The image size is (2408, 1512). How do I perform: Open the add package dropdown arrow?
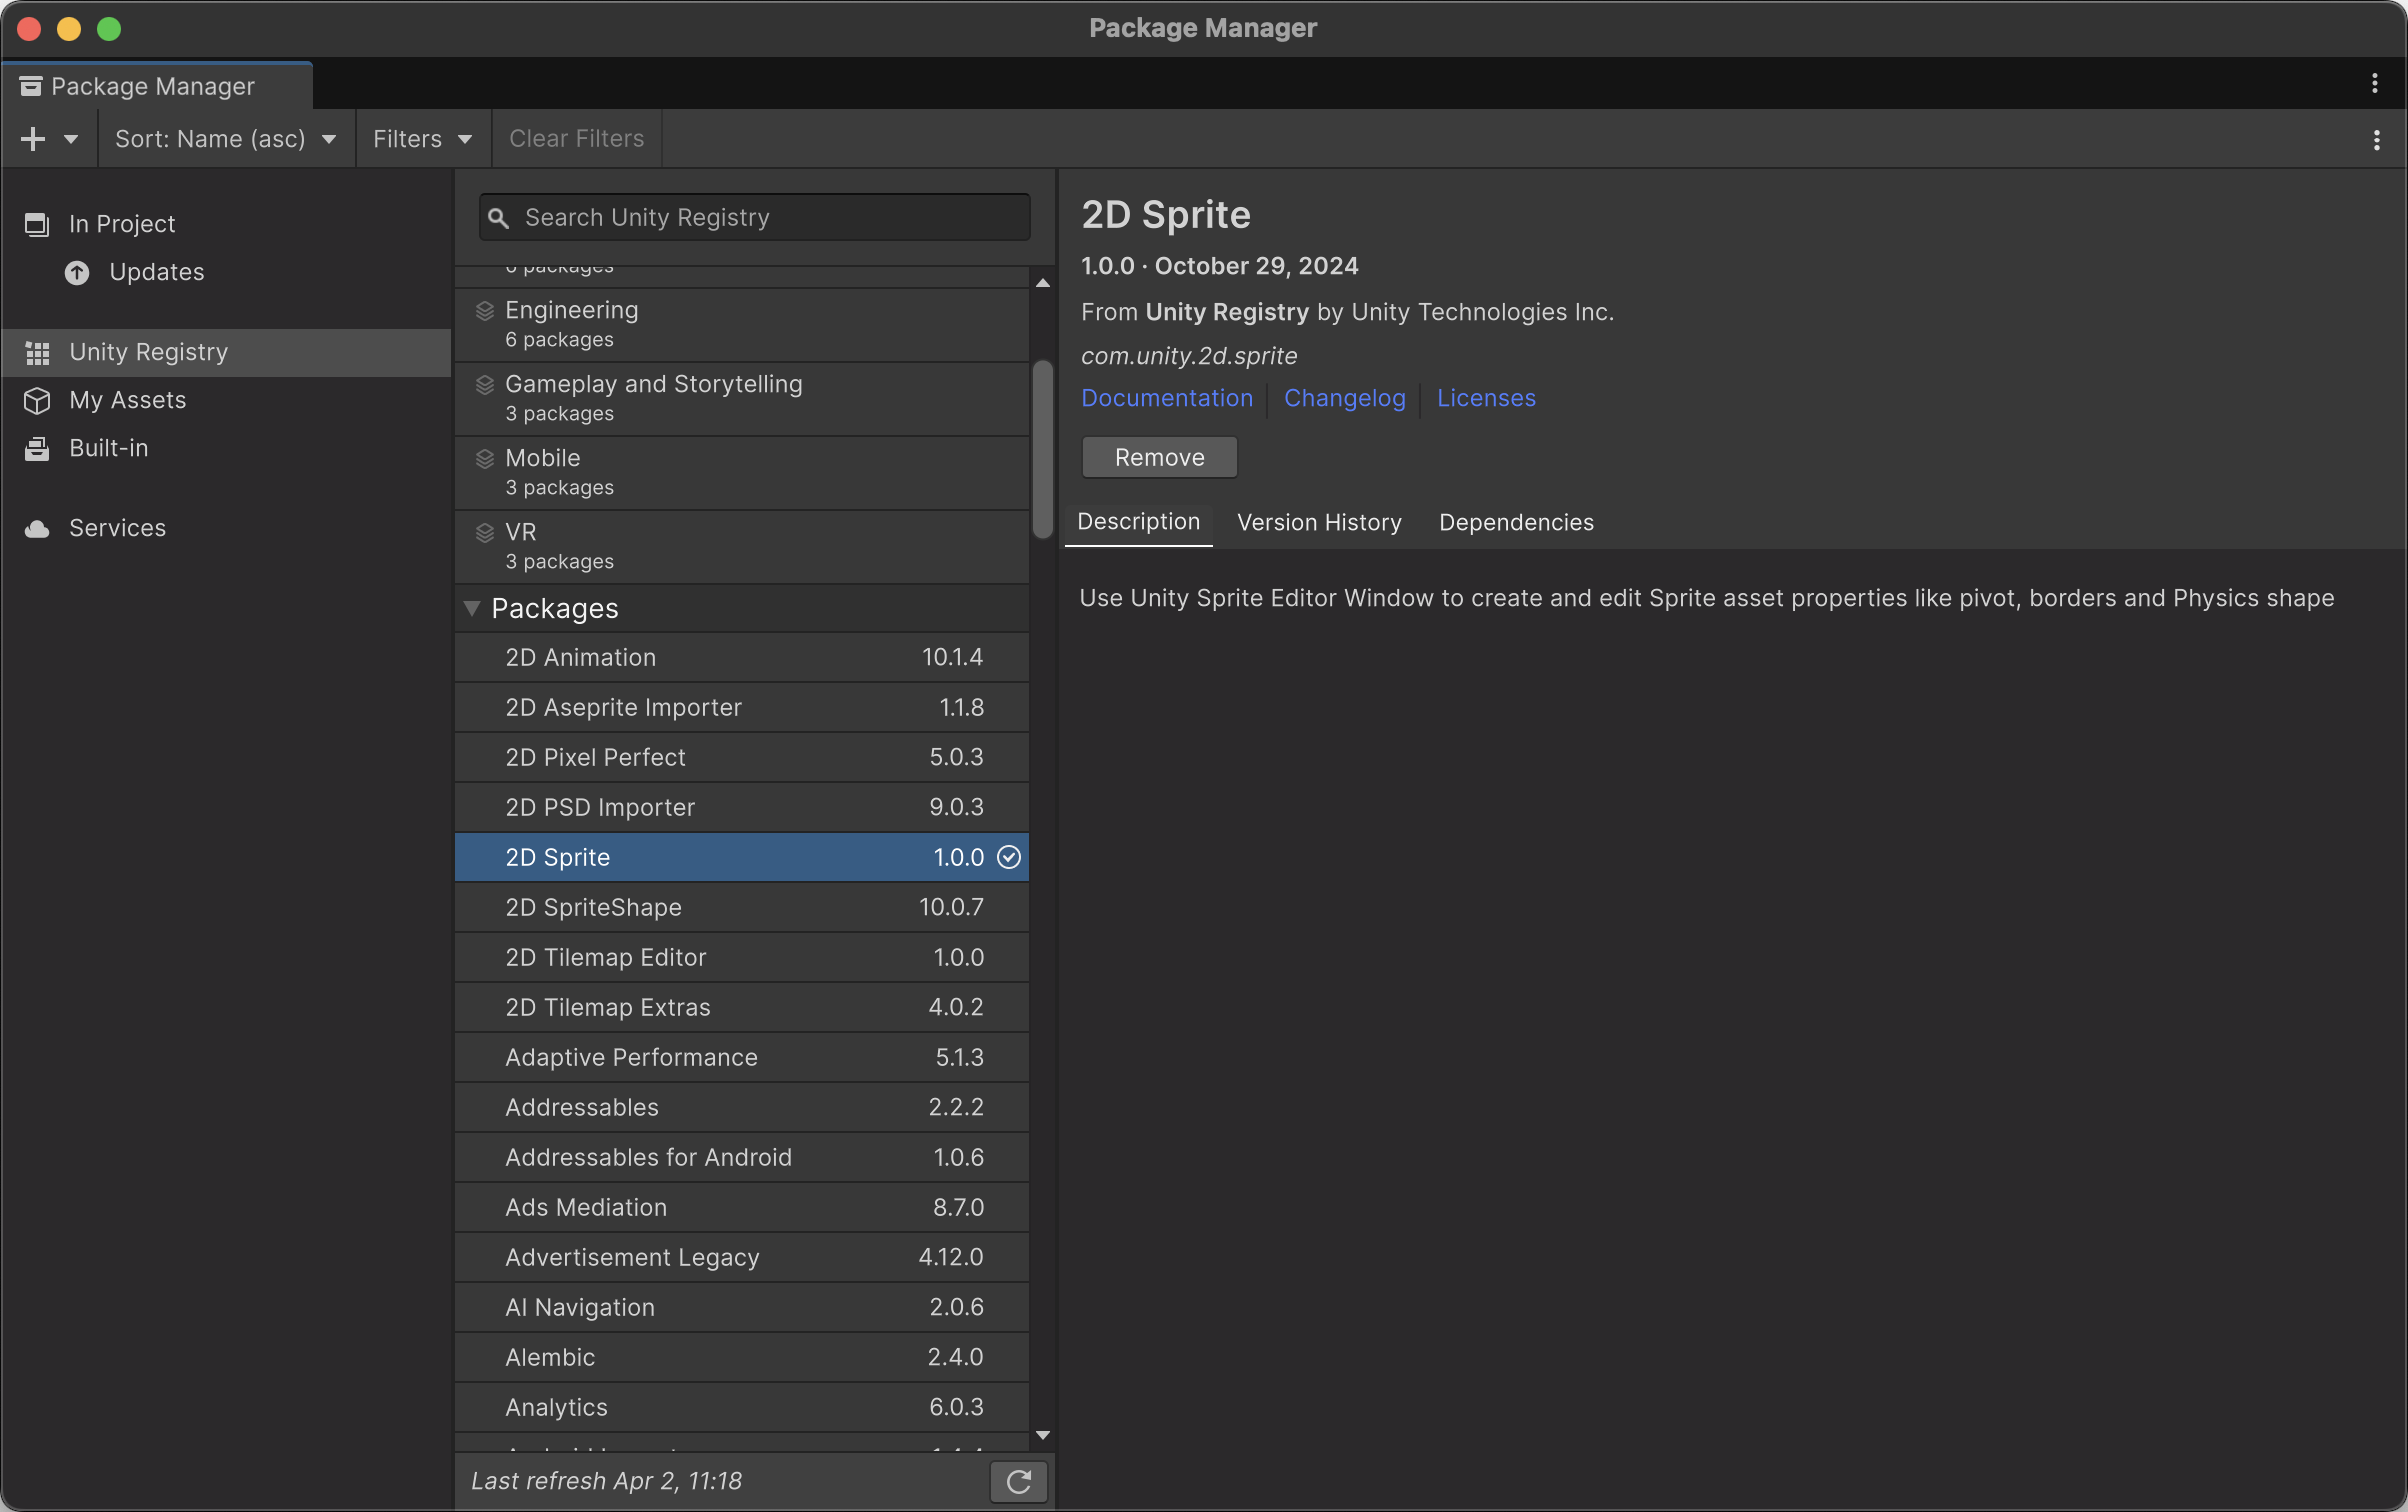point(71,139)
